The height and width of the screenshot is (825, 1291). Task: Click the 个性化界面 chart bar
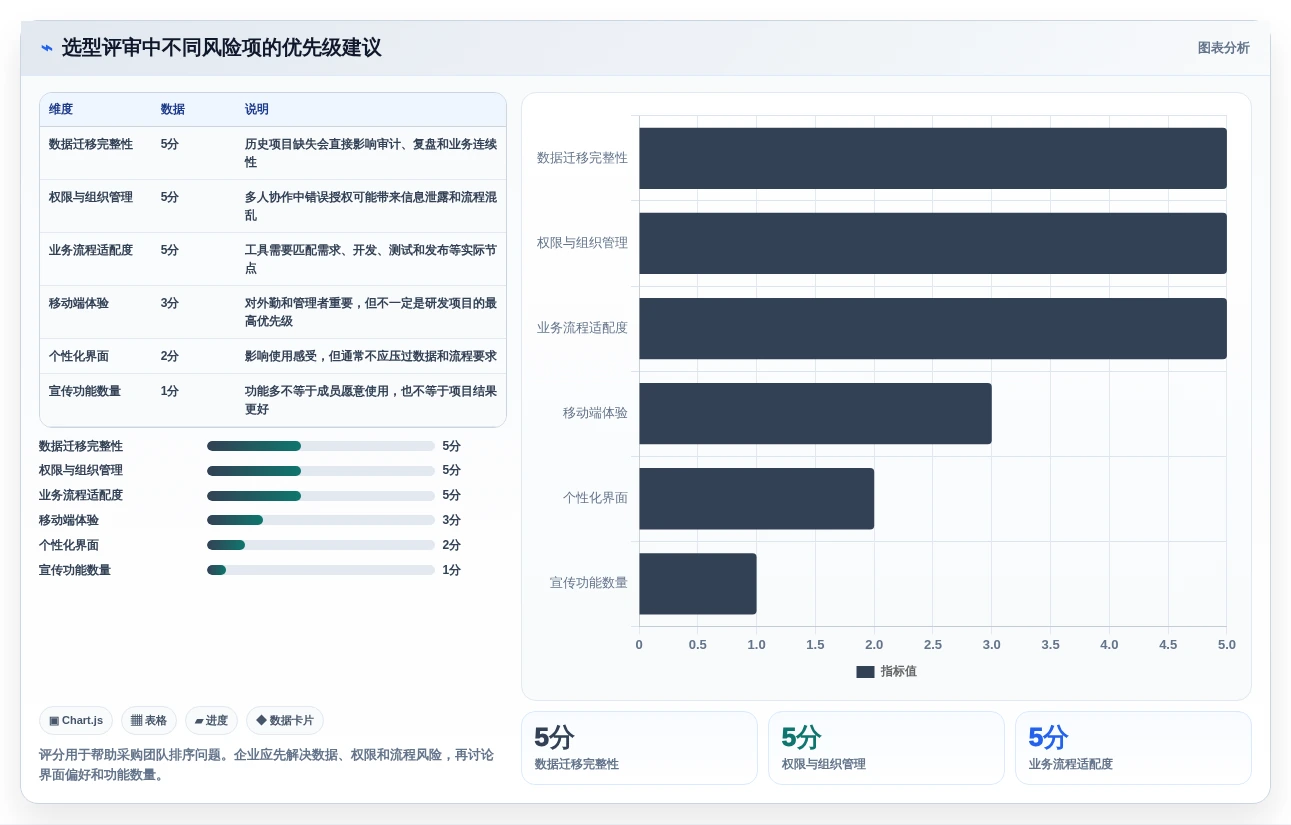point(757,498)
